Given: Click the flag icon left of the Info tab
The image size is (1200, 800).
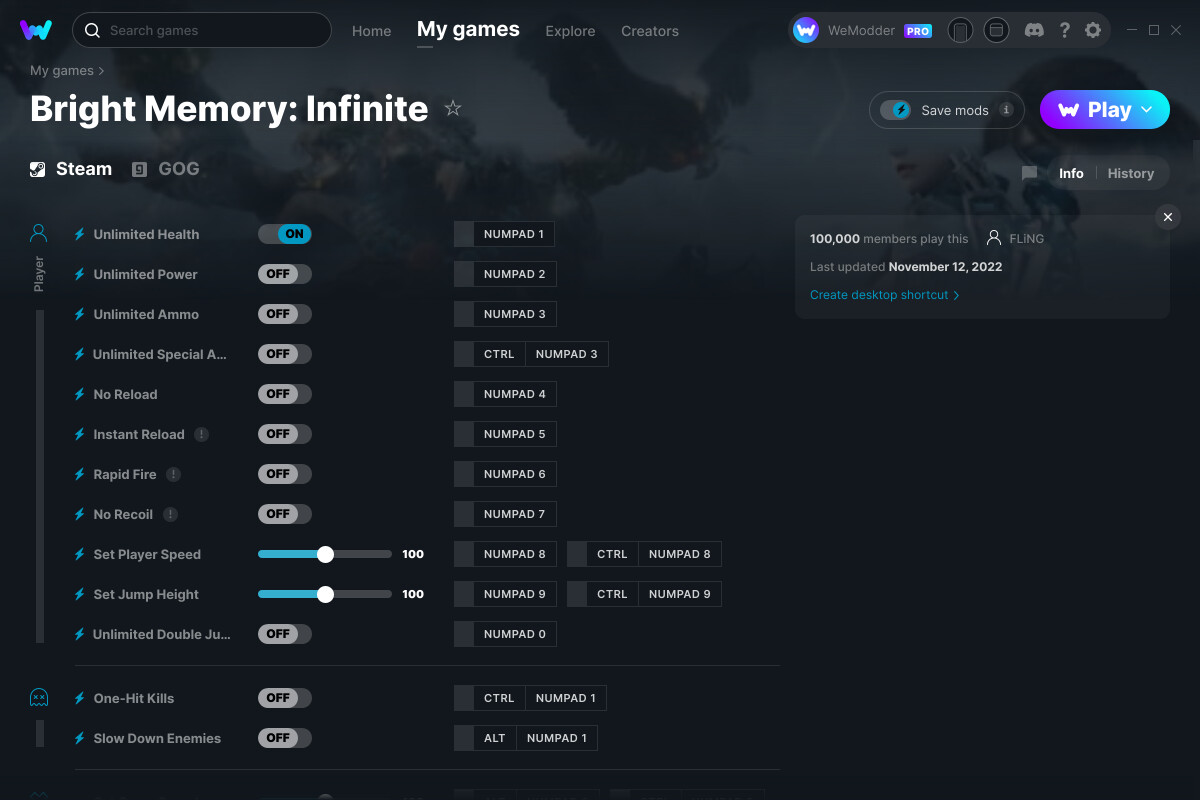Looking at the screenshot, I should (x=1028, y=173).
